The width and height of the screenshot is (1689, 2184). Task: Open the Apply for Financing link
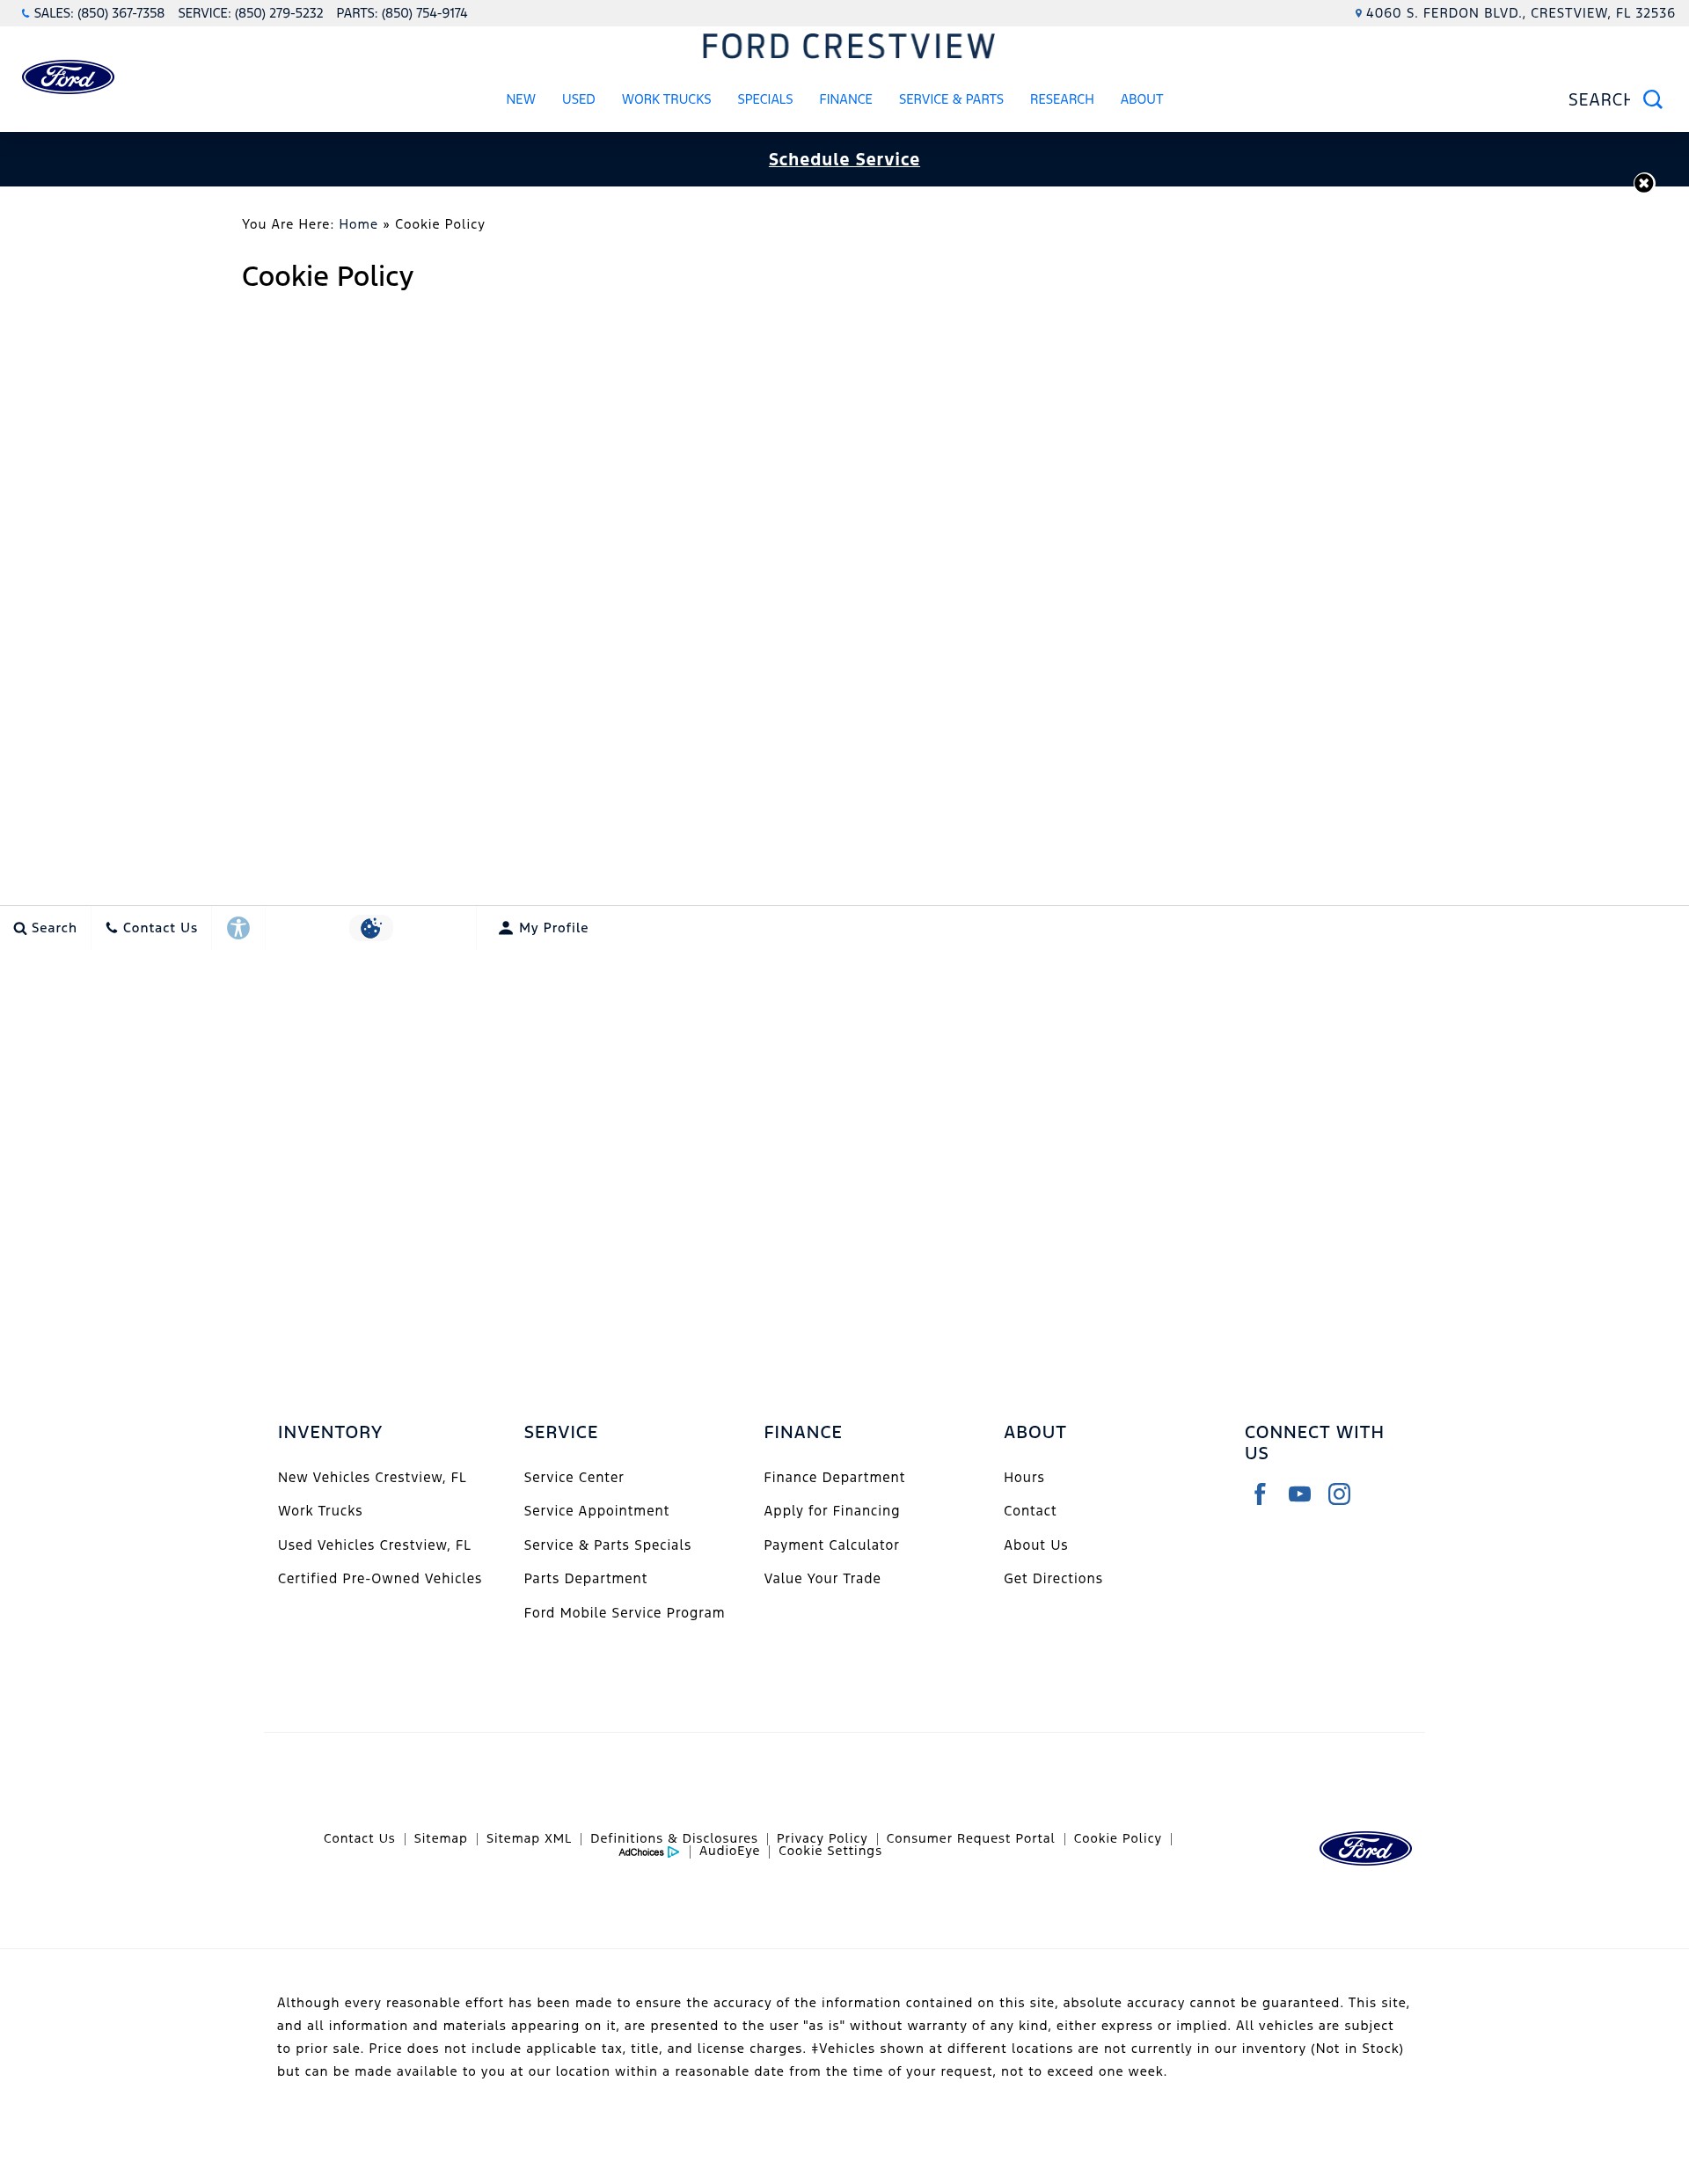coord(832,1511)
